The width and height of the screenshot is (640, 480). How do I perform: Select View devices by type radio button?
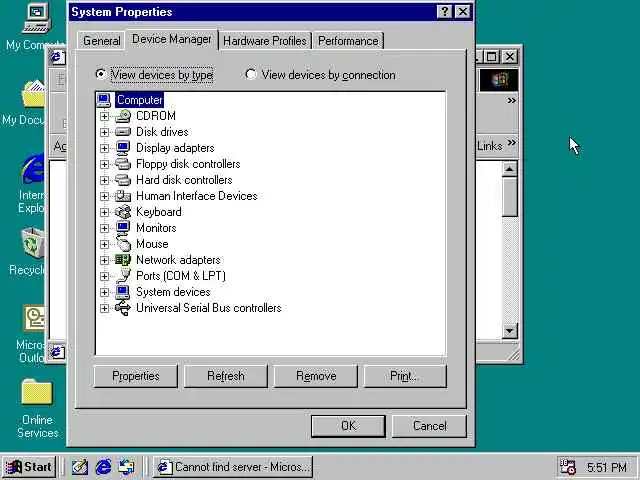(x=100, y=74)
